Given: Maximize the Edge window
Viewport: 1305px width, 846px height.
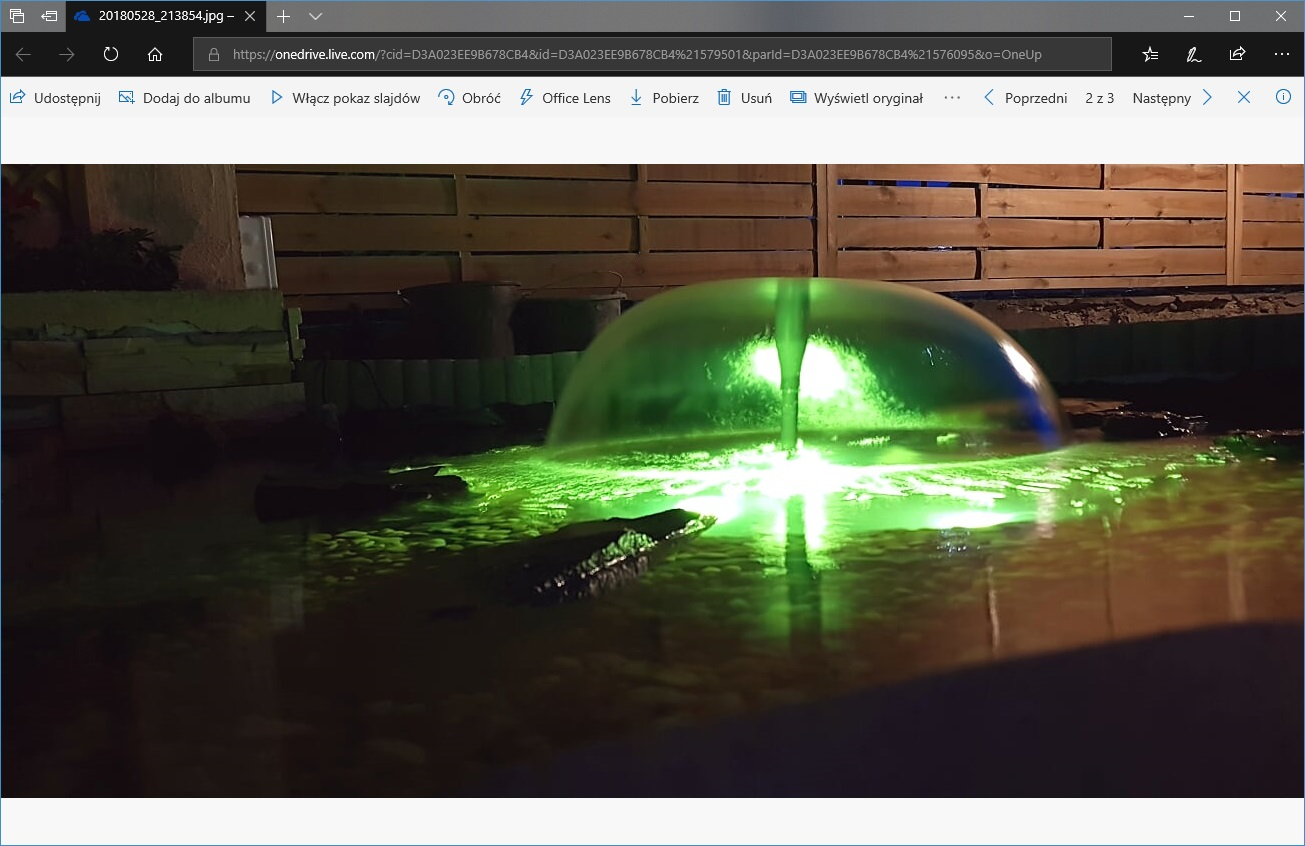Looking at the screenshot, I should pyautogui.click(x=1235, y=16).
